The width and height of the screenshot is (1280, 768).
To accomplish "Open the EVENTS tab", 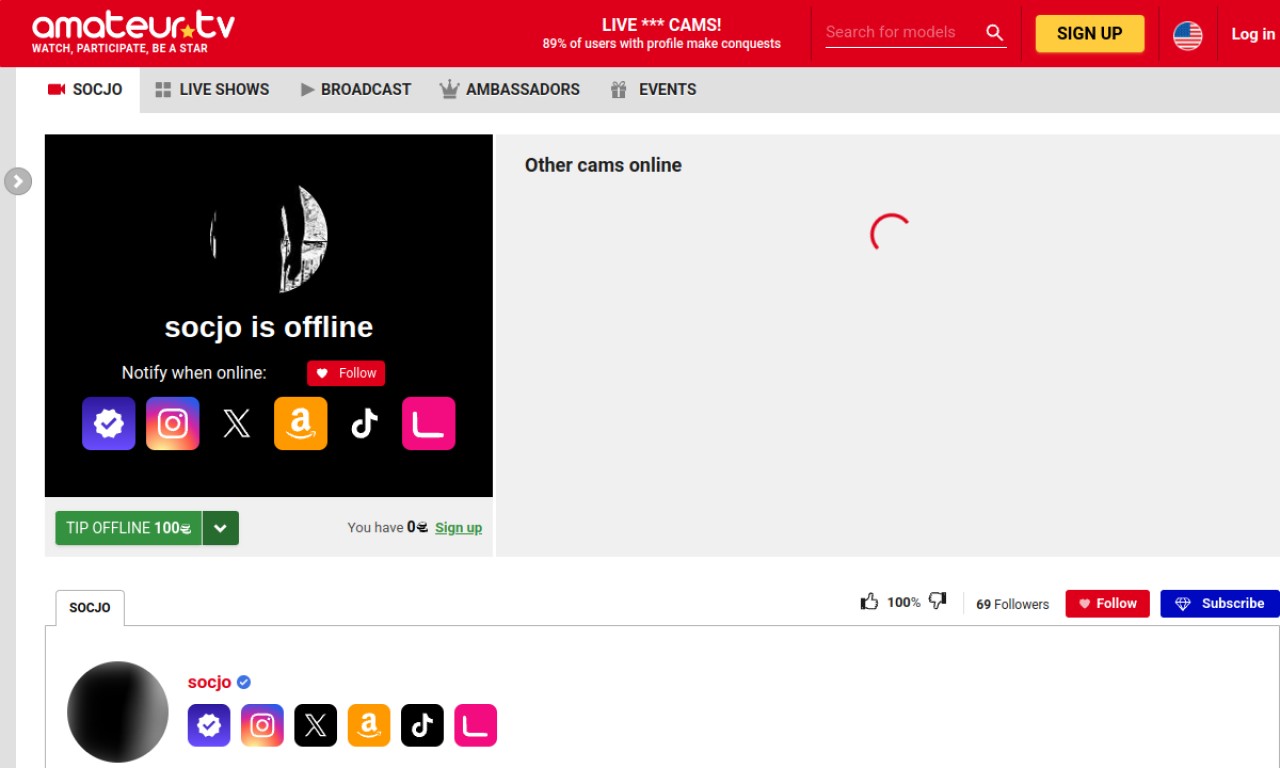I will pyautogui.click(x=653, y=89).
